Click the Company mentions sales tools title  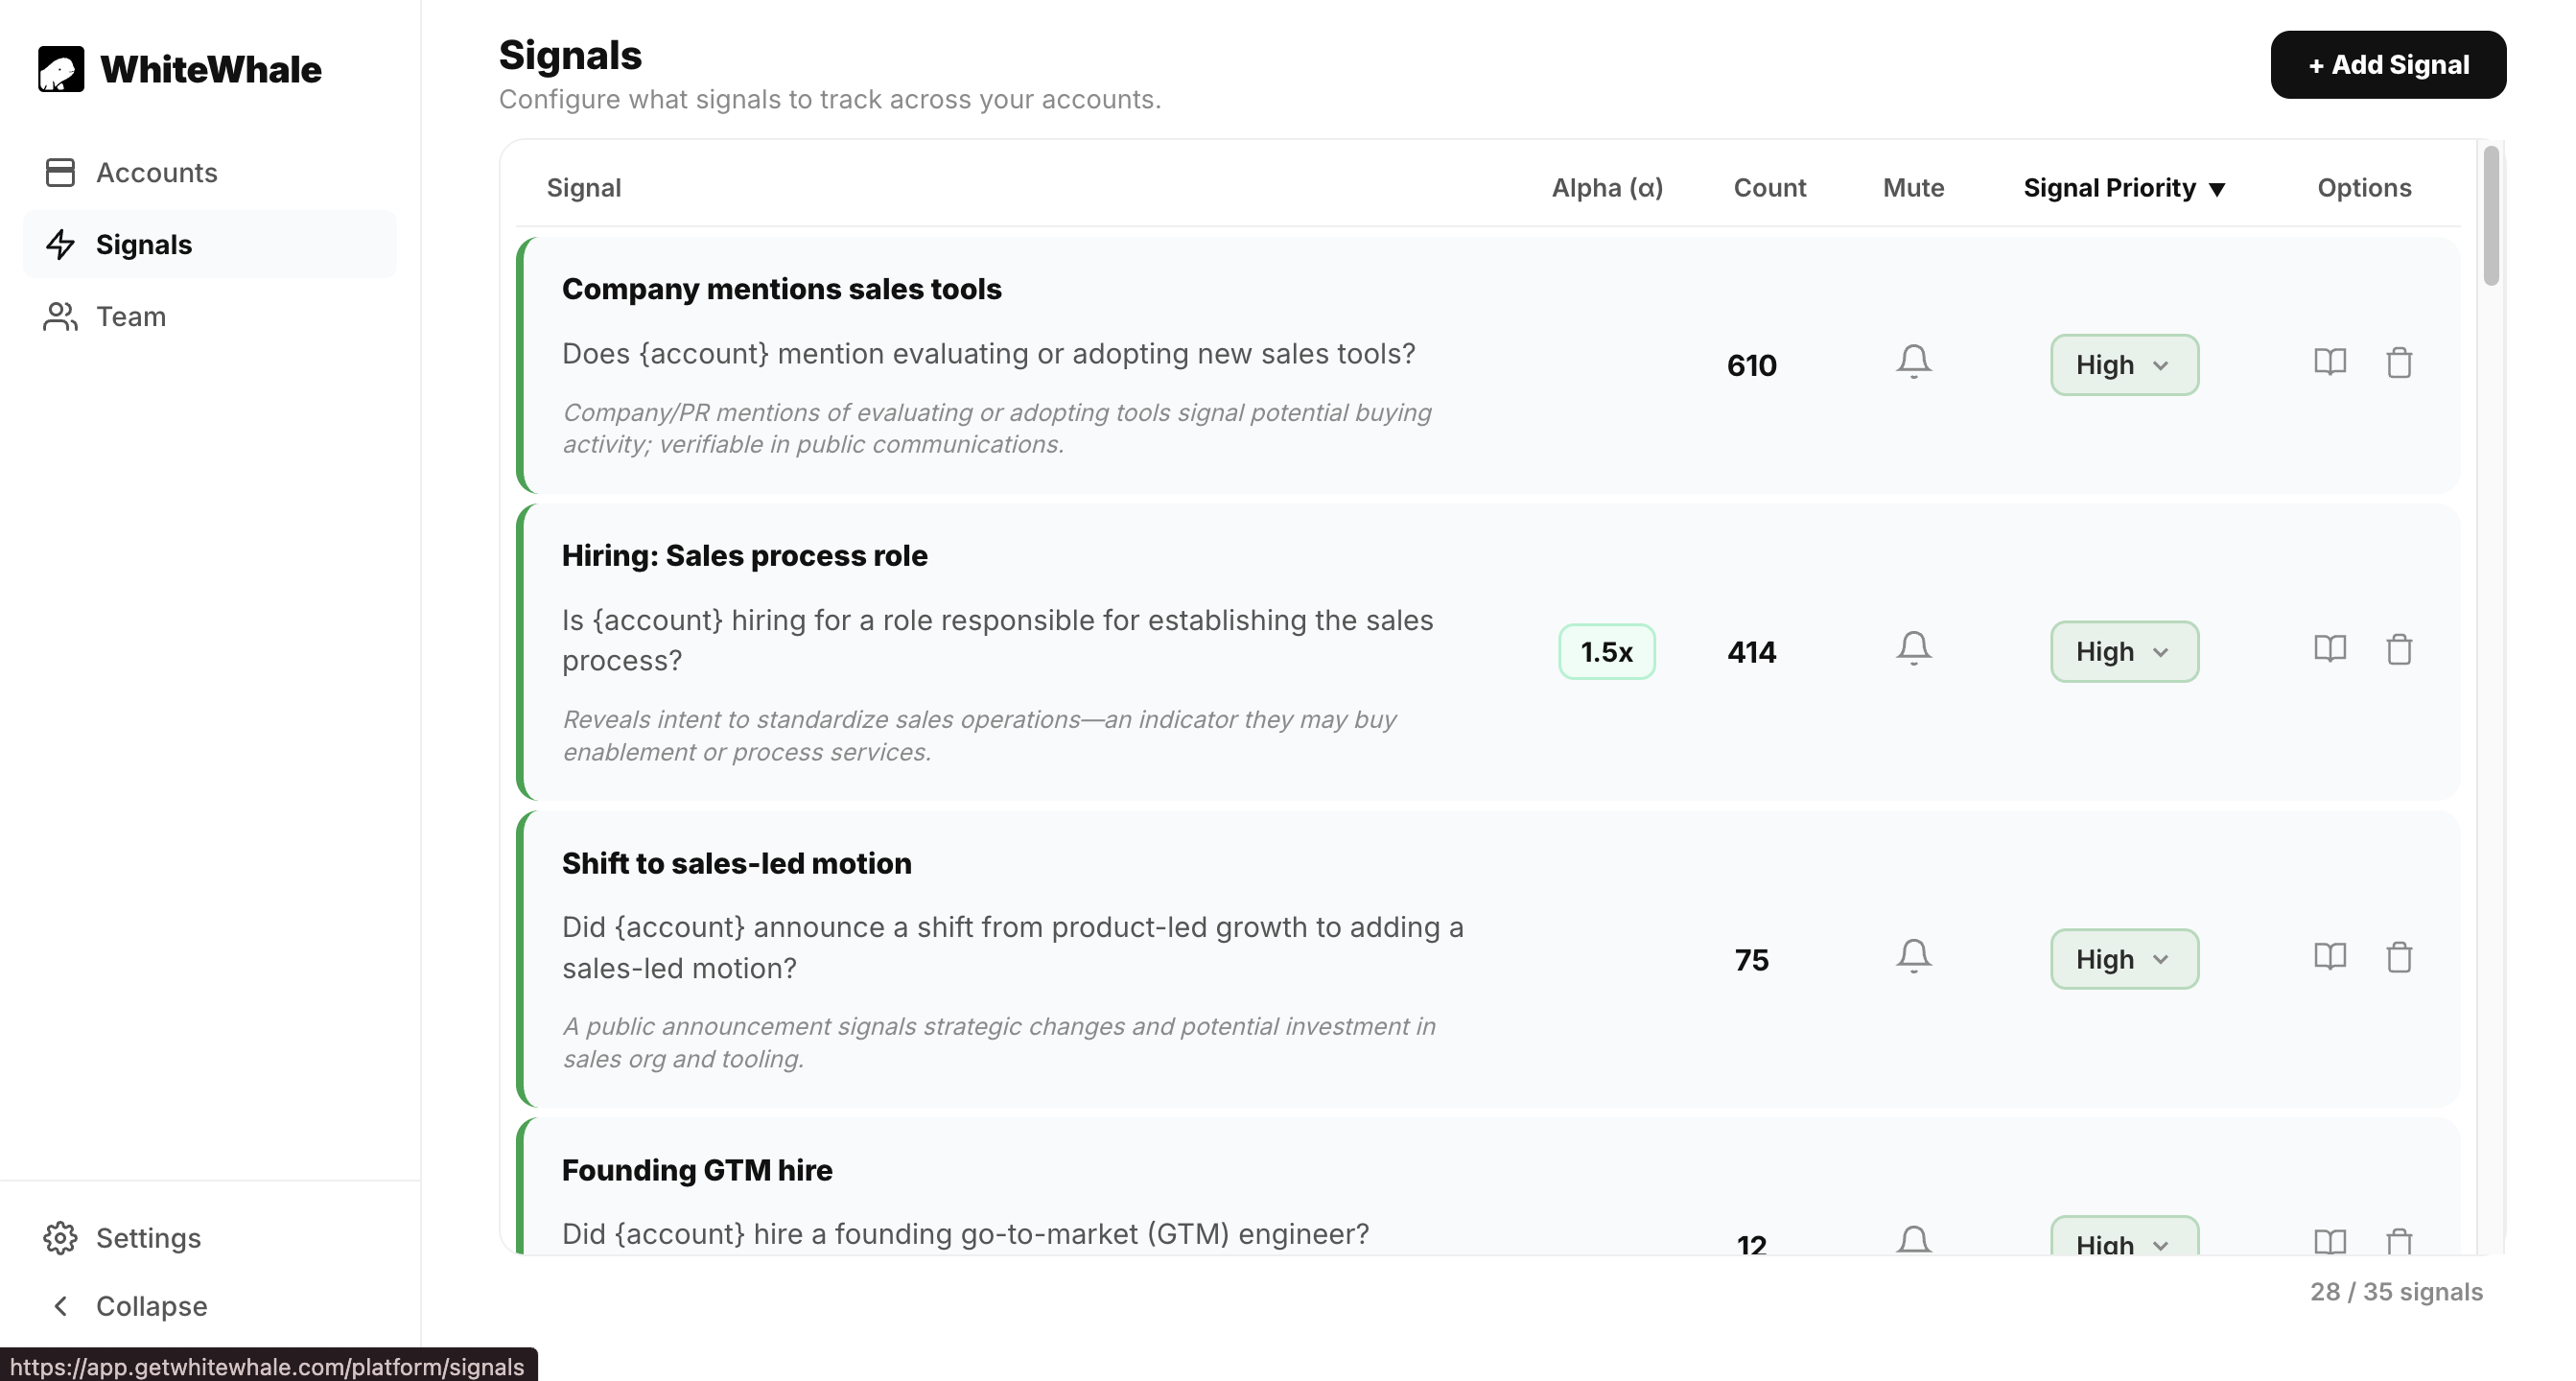pos(781,289)
